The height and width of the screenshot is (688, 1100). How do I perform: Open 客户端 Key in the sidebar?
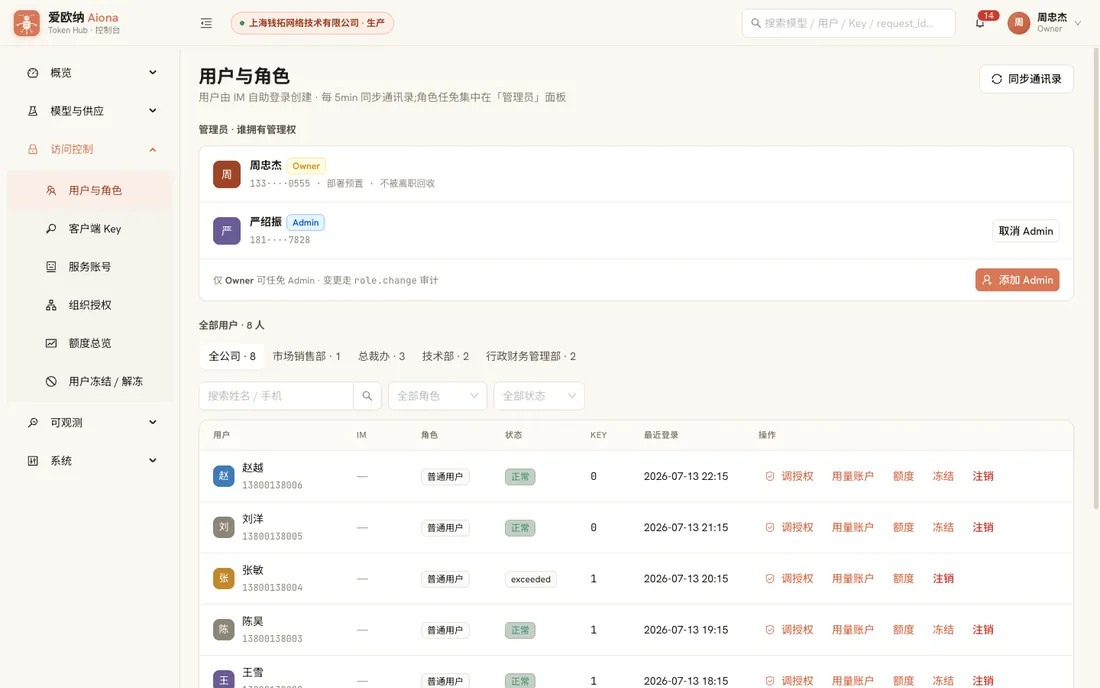89,229
